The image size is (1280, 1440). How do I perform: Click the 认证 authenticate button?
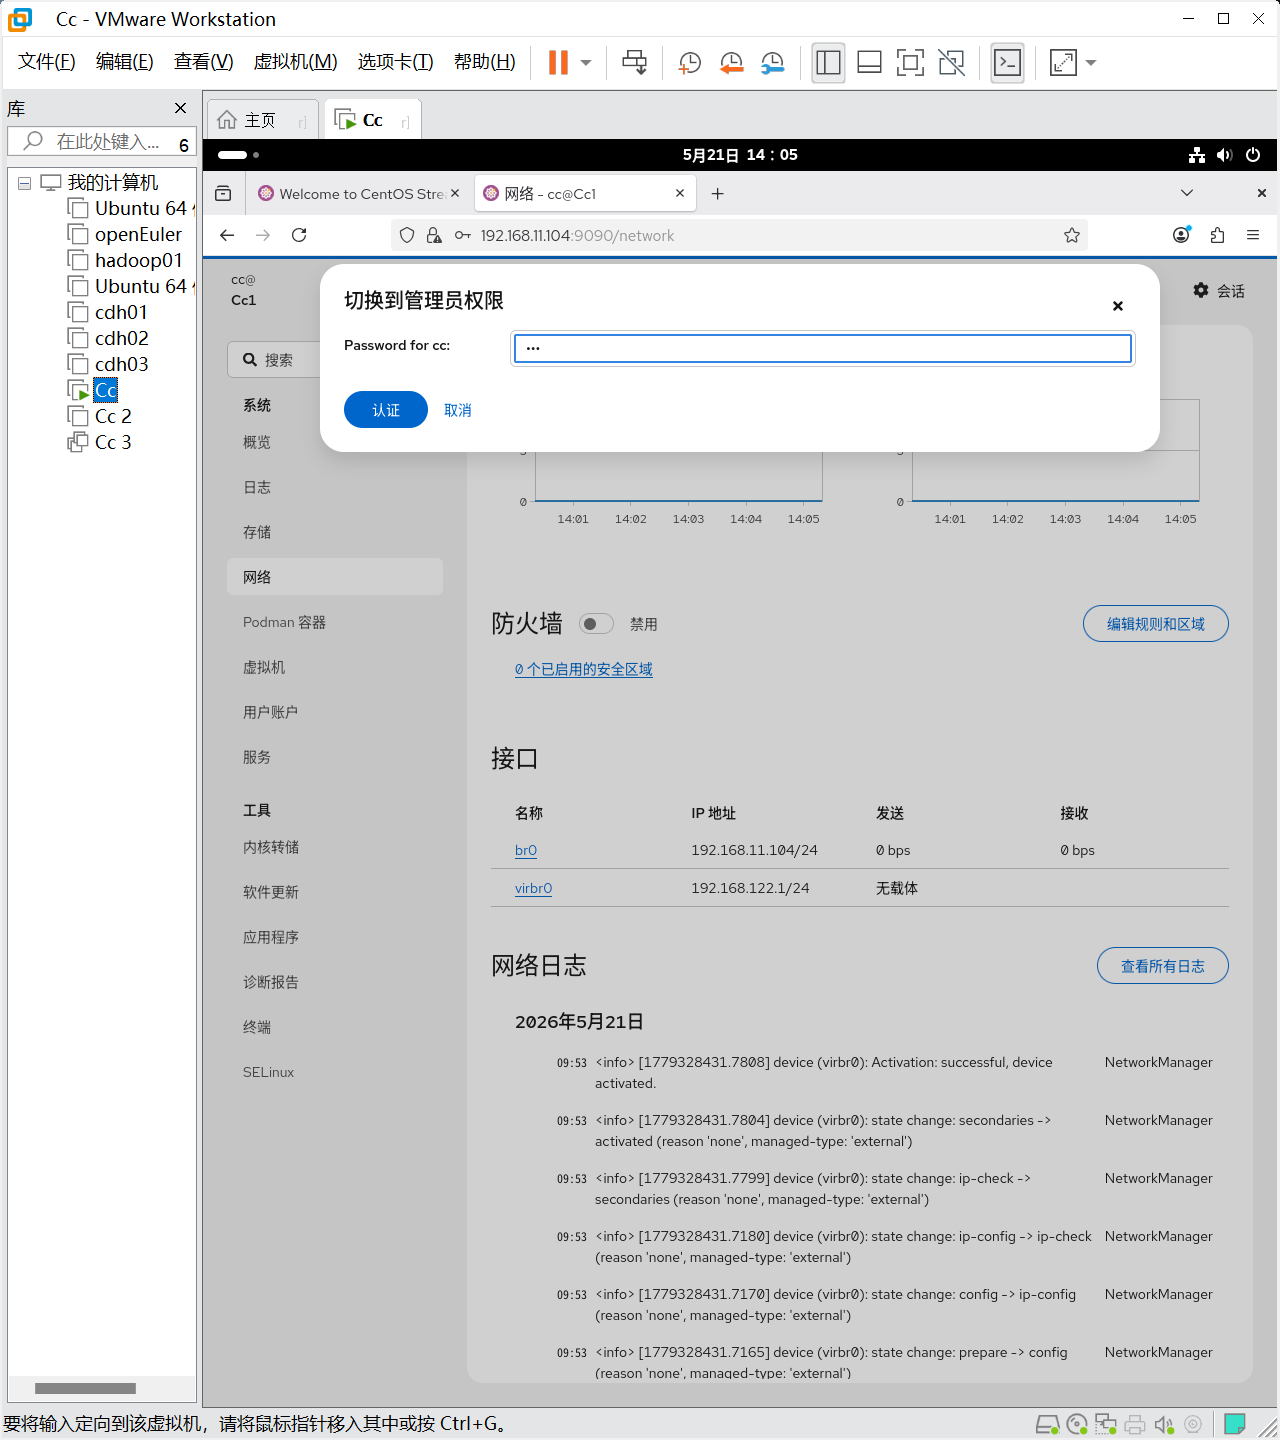click(x=386, y=410)
